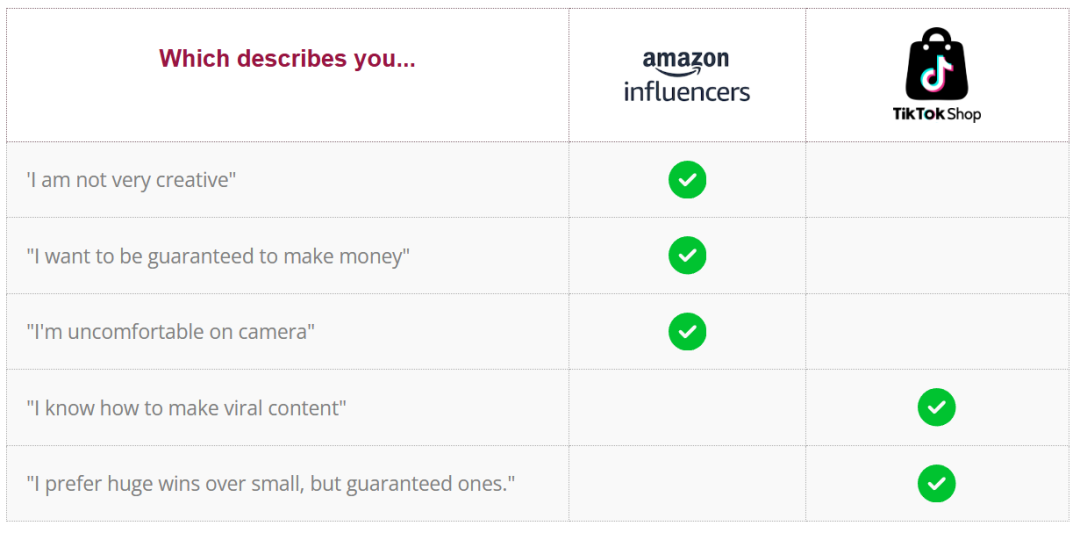Viewport: 1080px width, 533px height.
Task: Click the 'TikTok Shop' text label
Action: (x=937, y=114)
